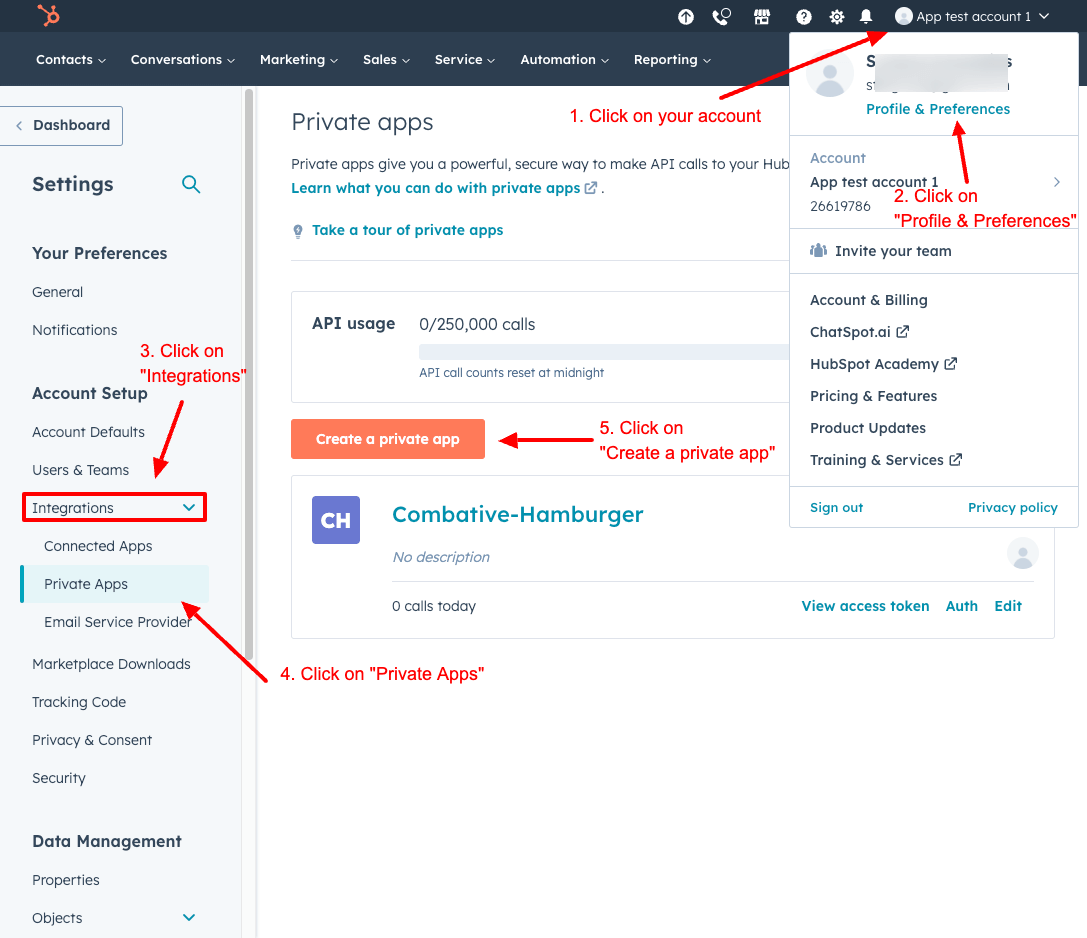
Task: Start Take a tour of private apps
Action: tap(408, 230)
